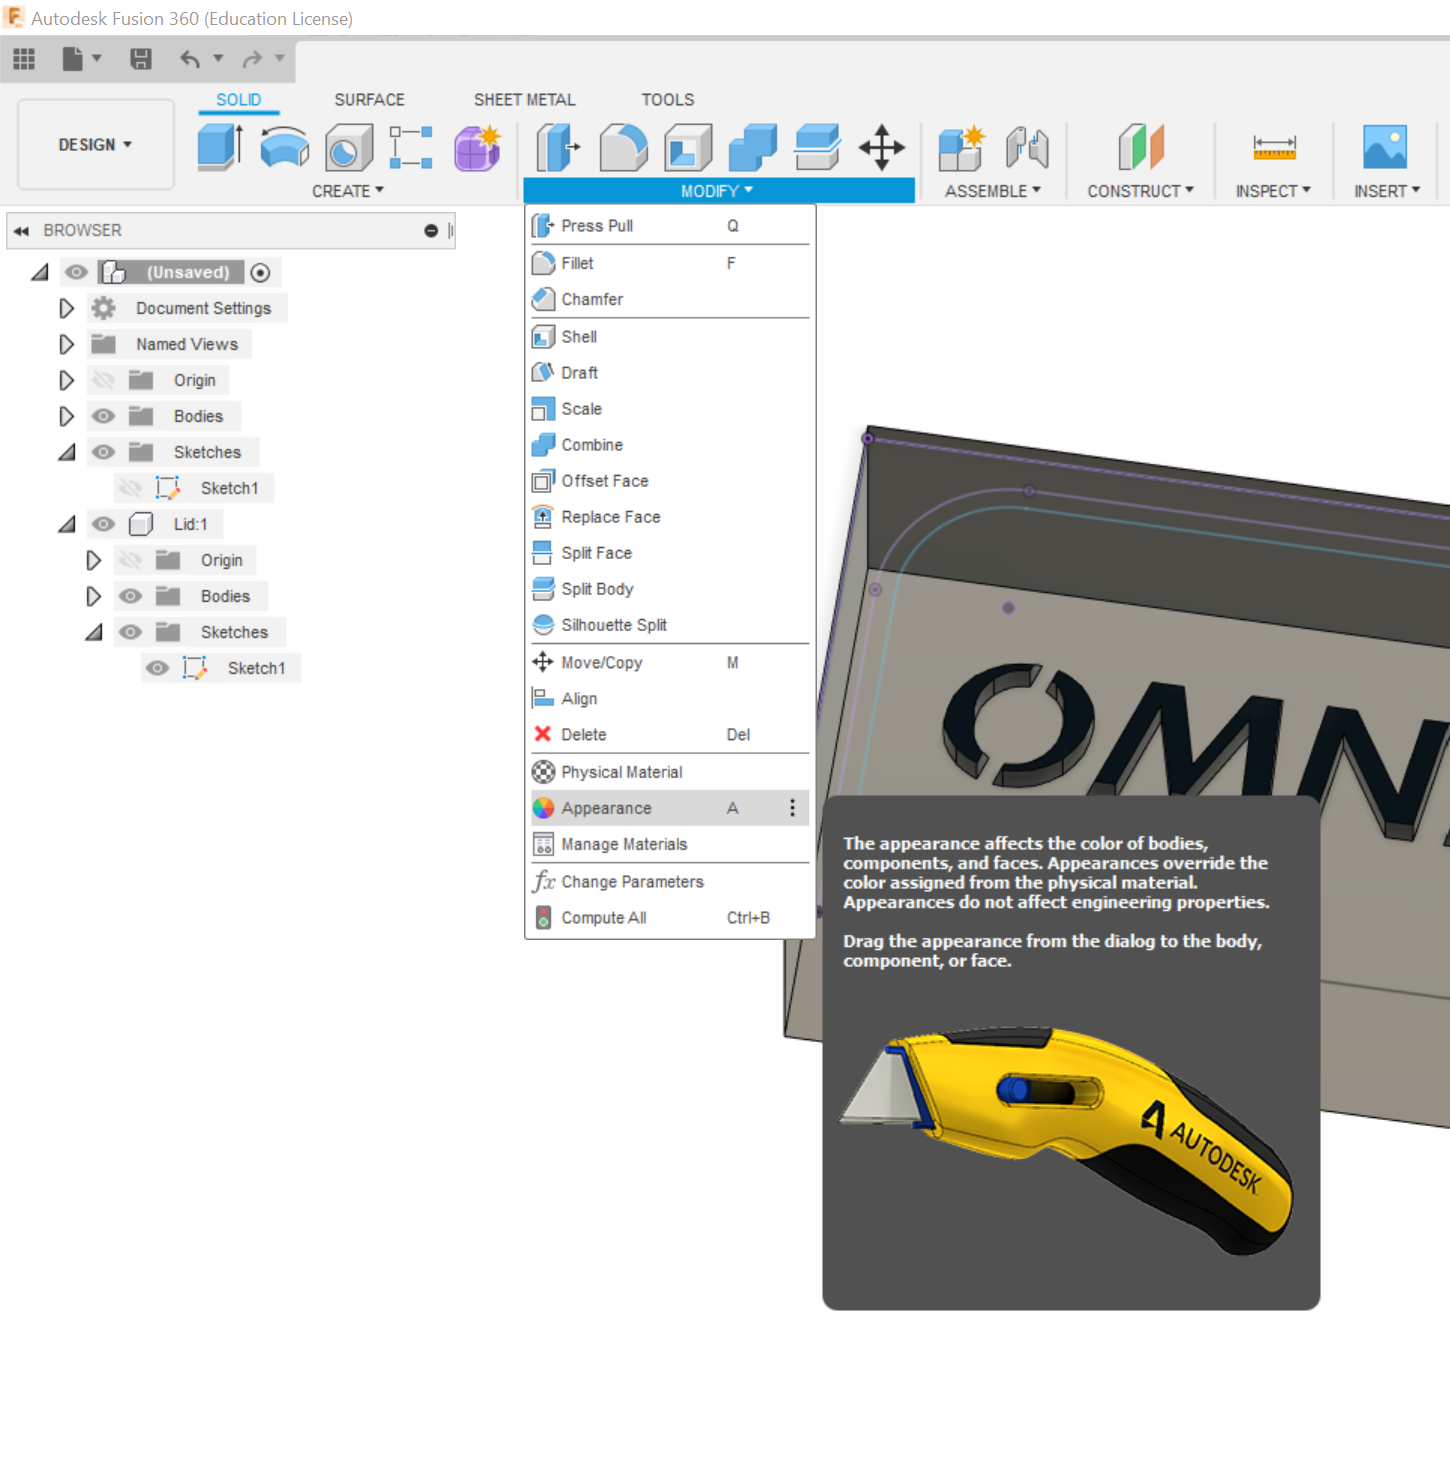
Task: Click the Joint icon in Assemble
Action: pos(1027,148)
